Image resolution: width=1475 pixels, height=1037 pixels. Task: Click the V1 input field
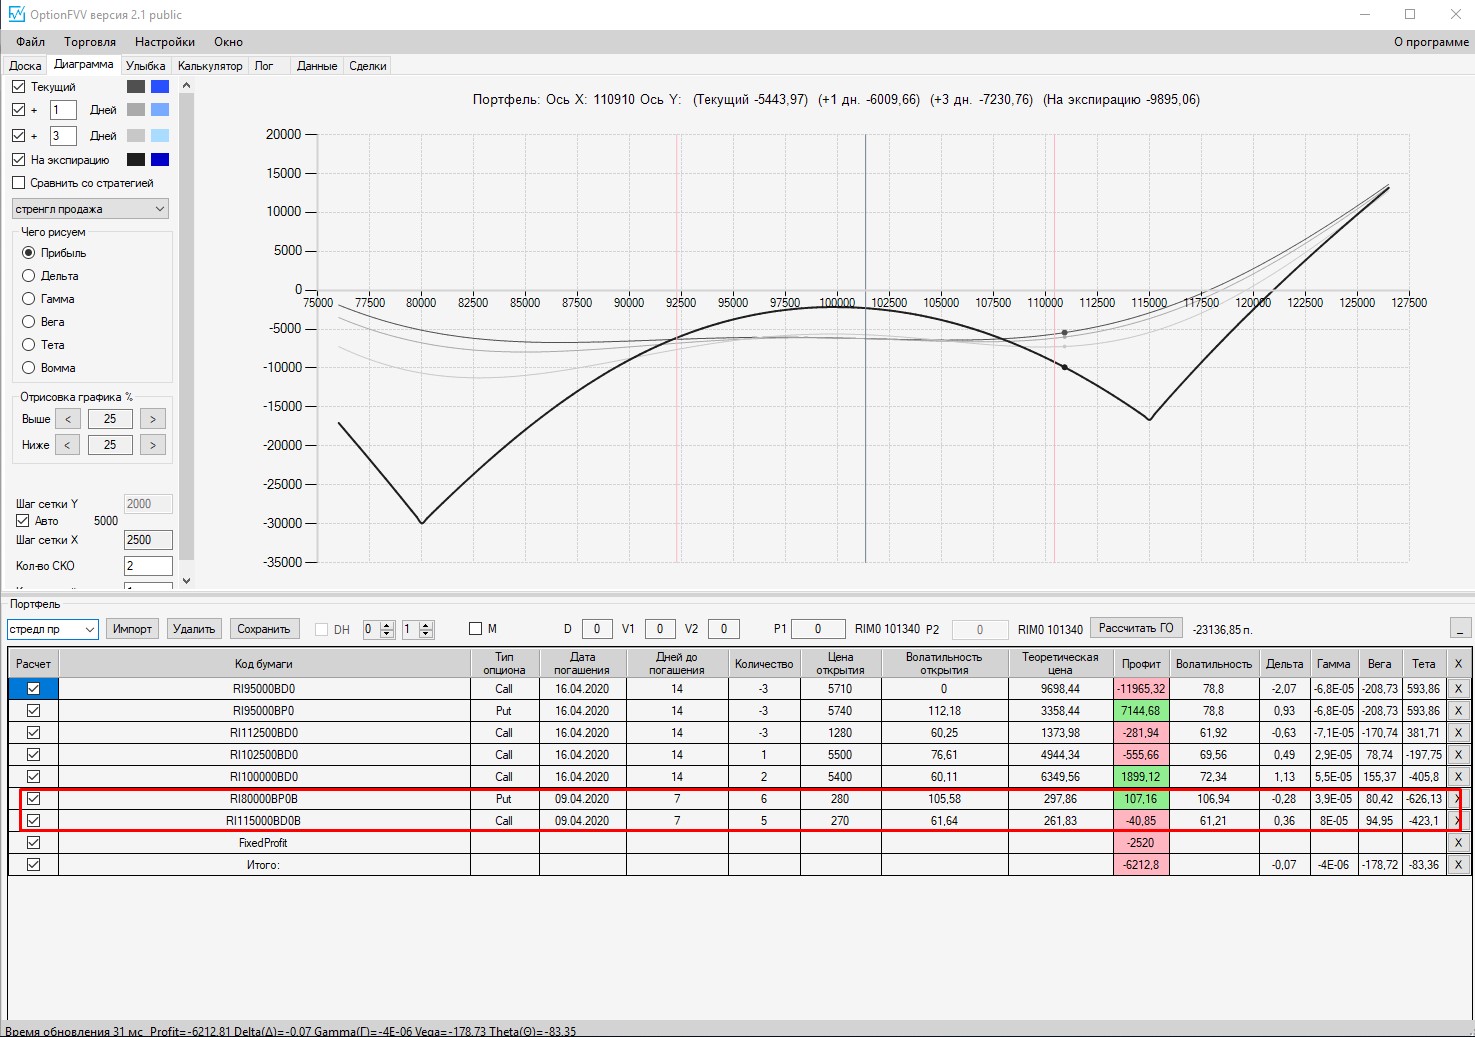click(660, 629)
